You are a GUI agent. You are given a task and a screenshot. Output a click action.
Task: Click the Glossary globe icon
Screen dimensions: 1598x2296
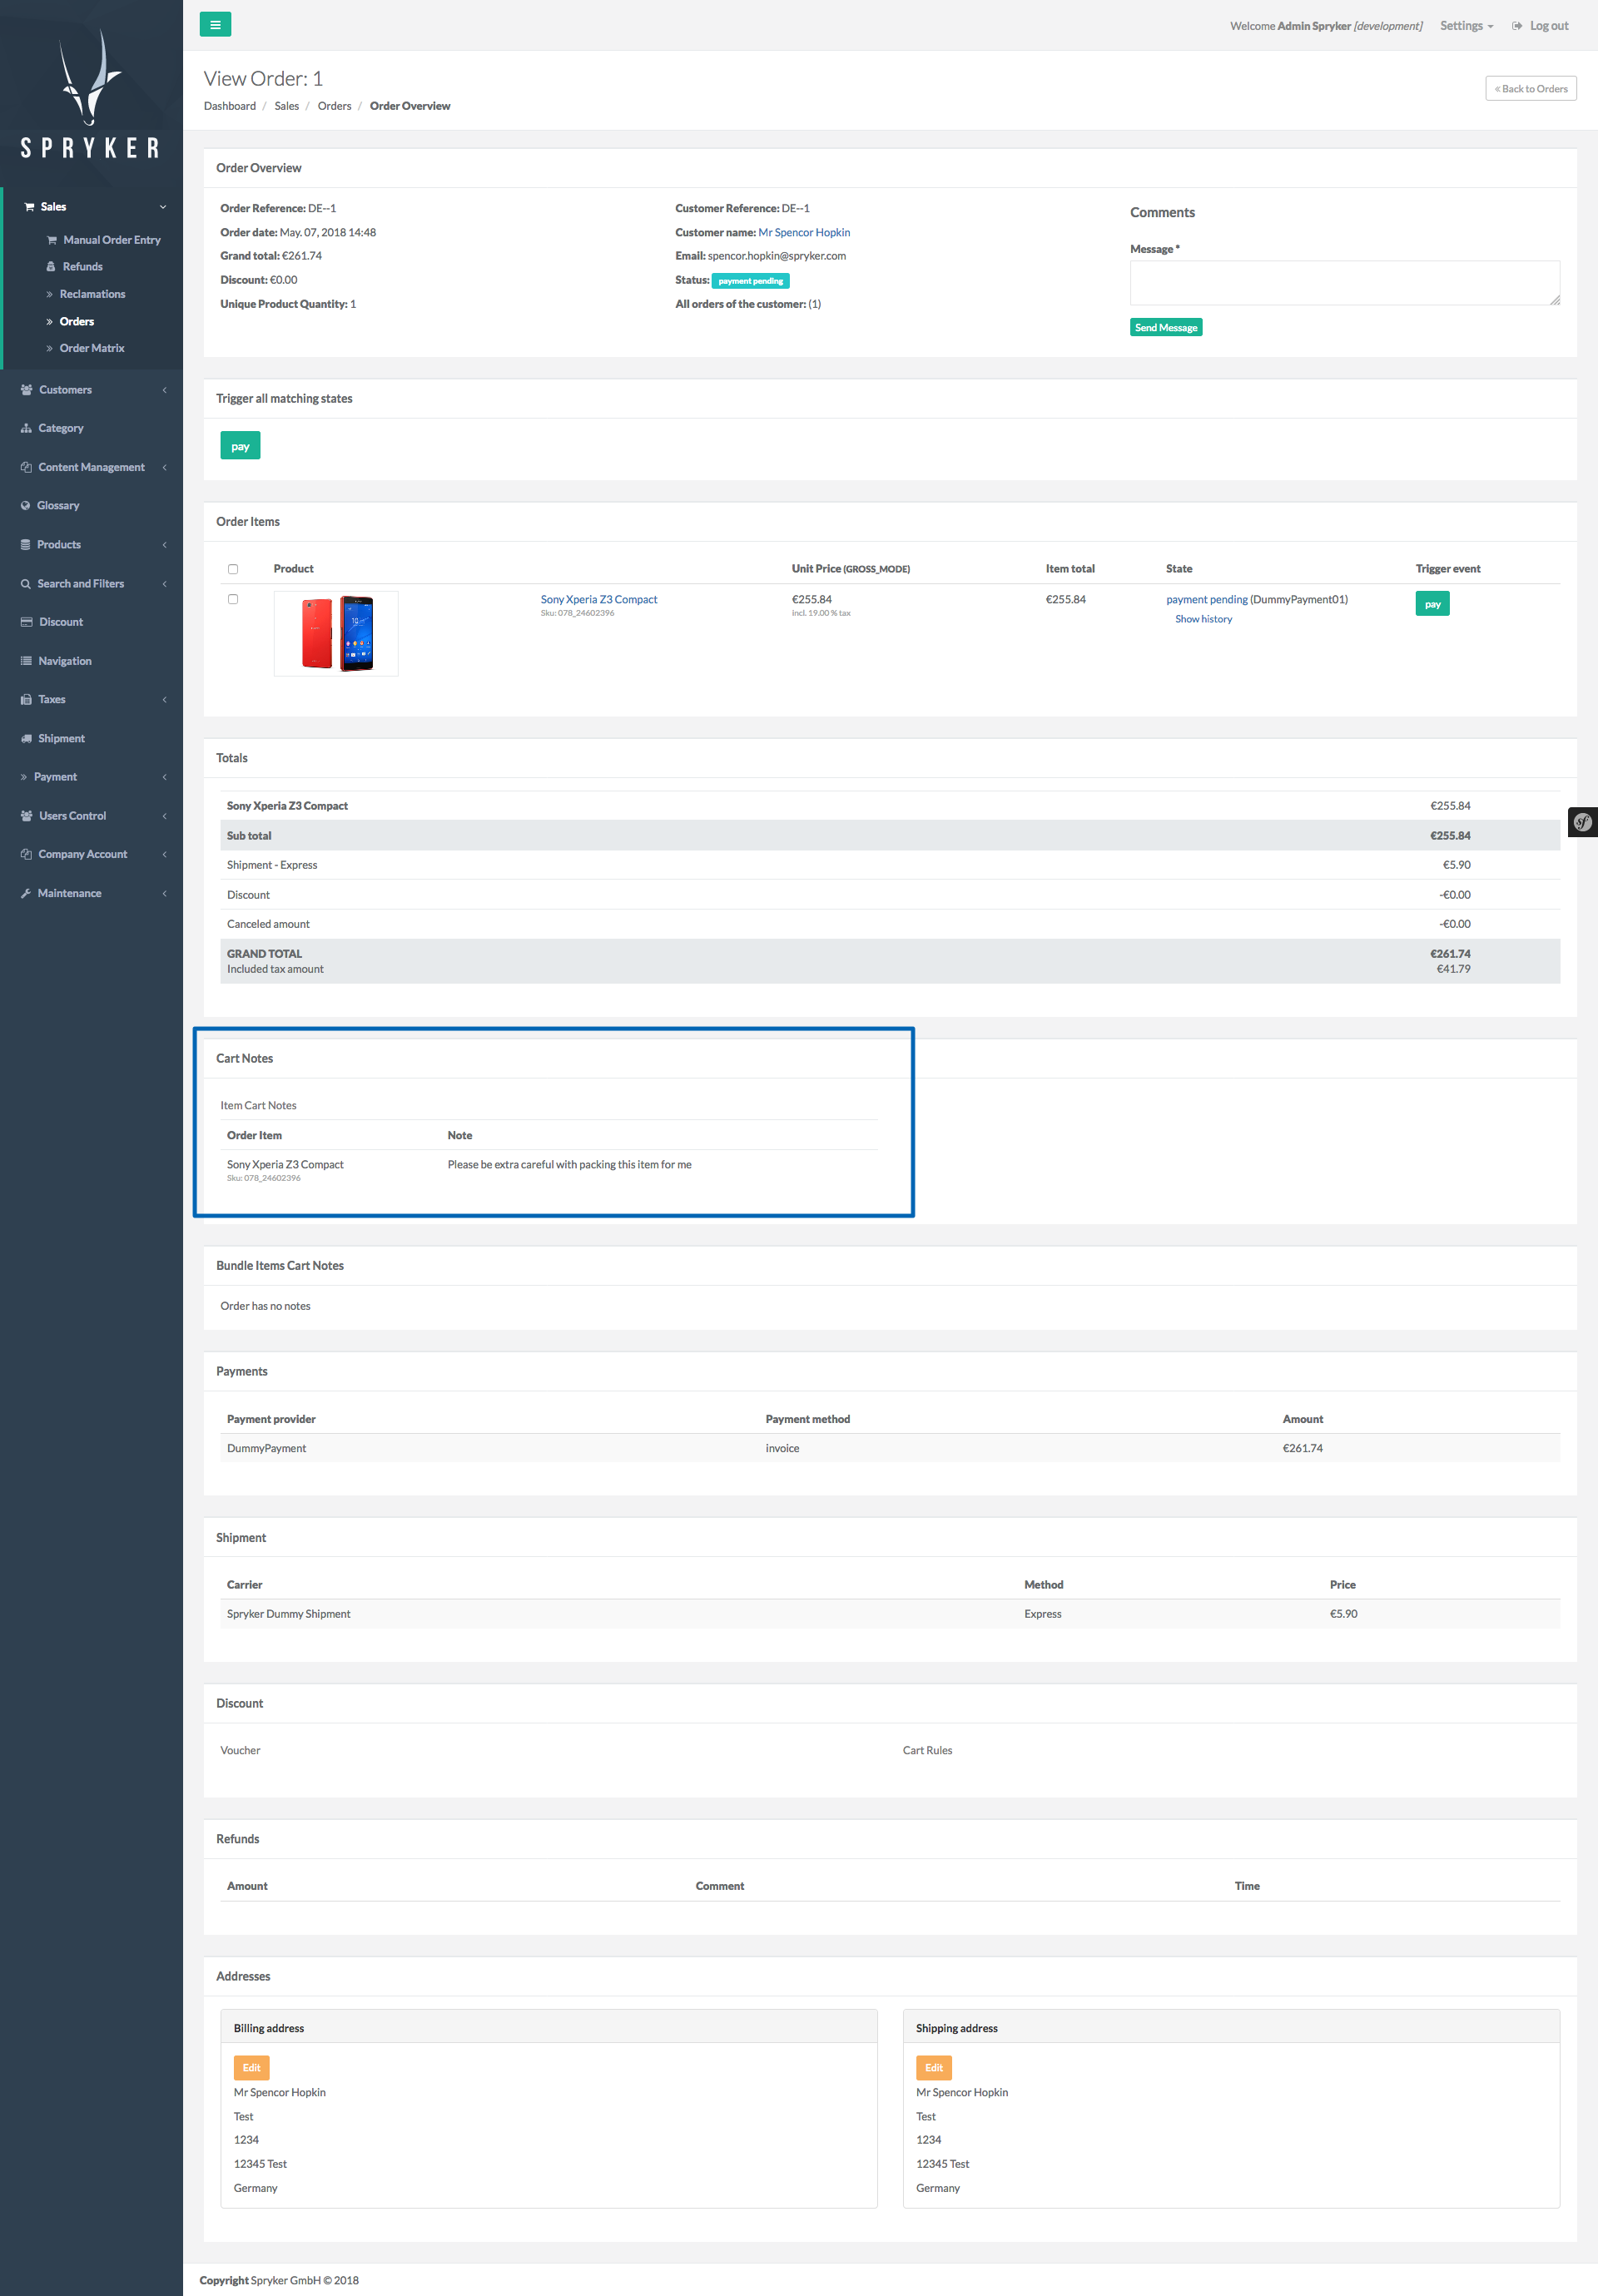click(x=26, y=506)
